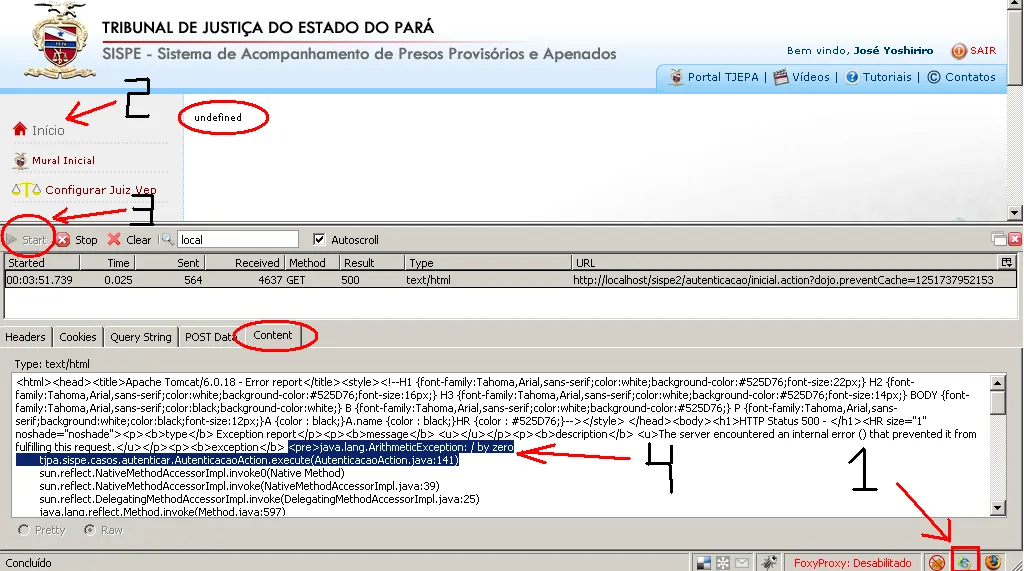Open the column picker icon beside the URL header
This screenshot has width=1024, height=571.
pos(1006,263)
